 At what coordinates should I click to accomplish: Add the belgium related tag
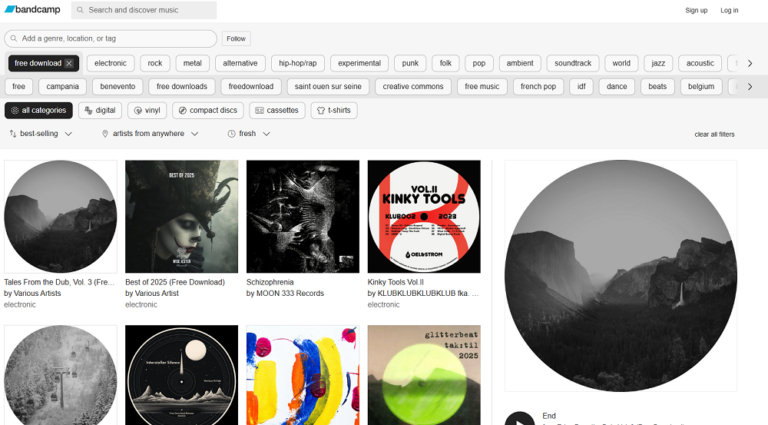701,87
